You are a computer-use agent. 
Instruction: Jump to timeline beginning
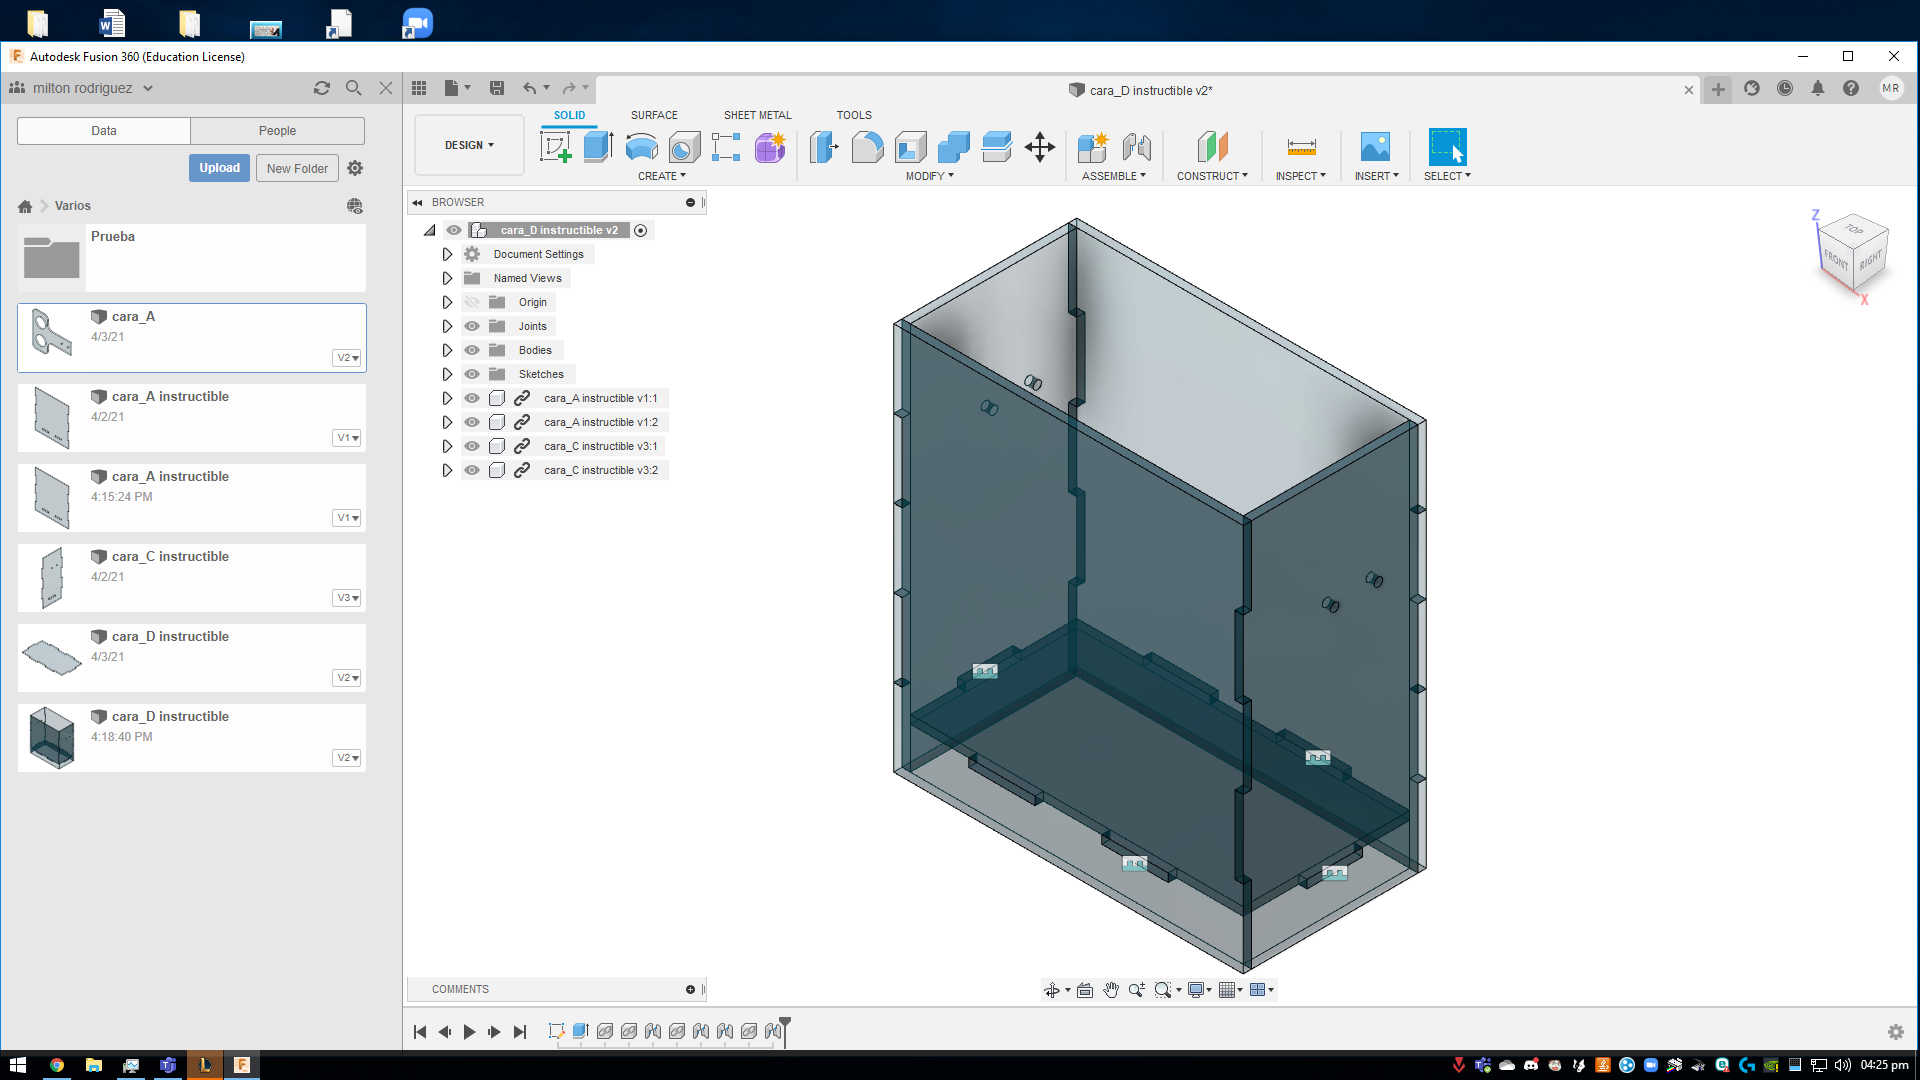click(x=420, y=1032)
